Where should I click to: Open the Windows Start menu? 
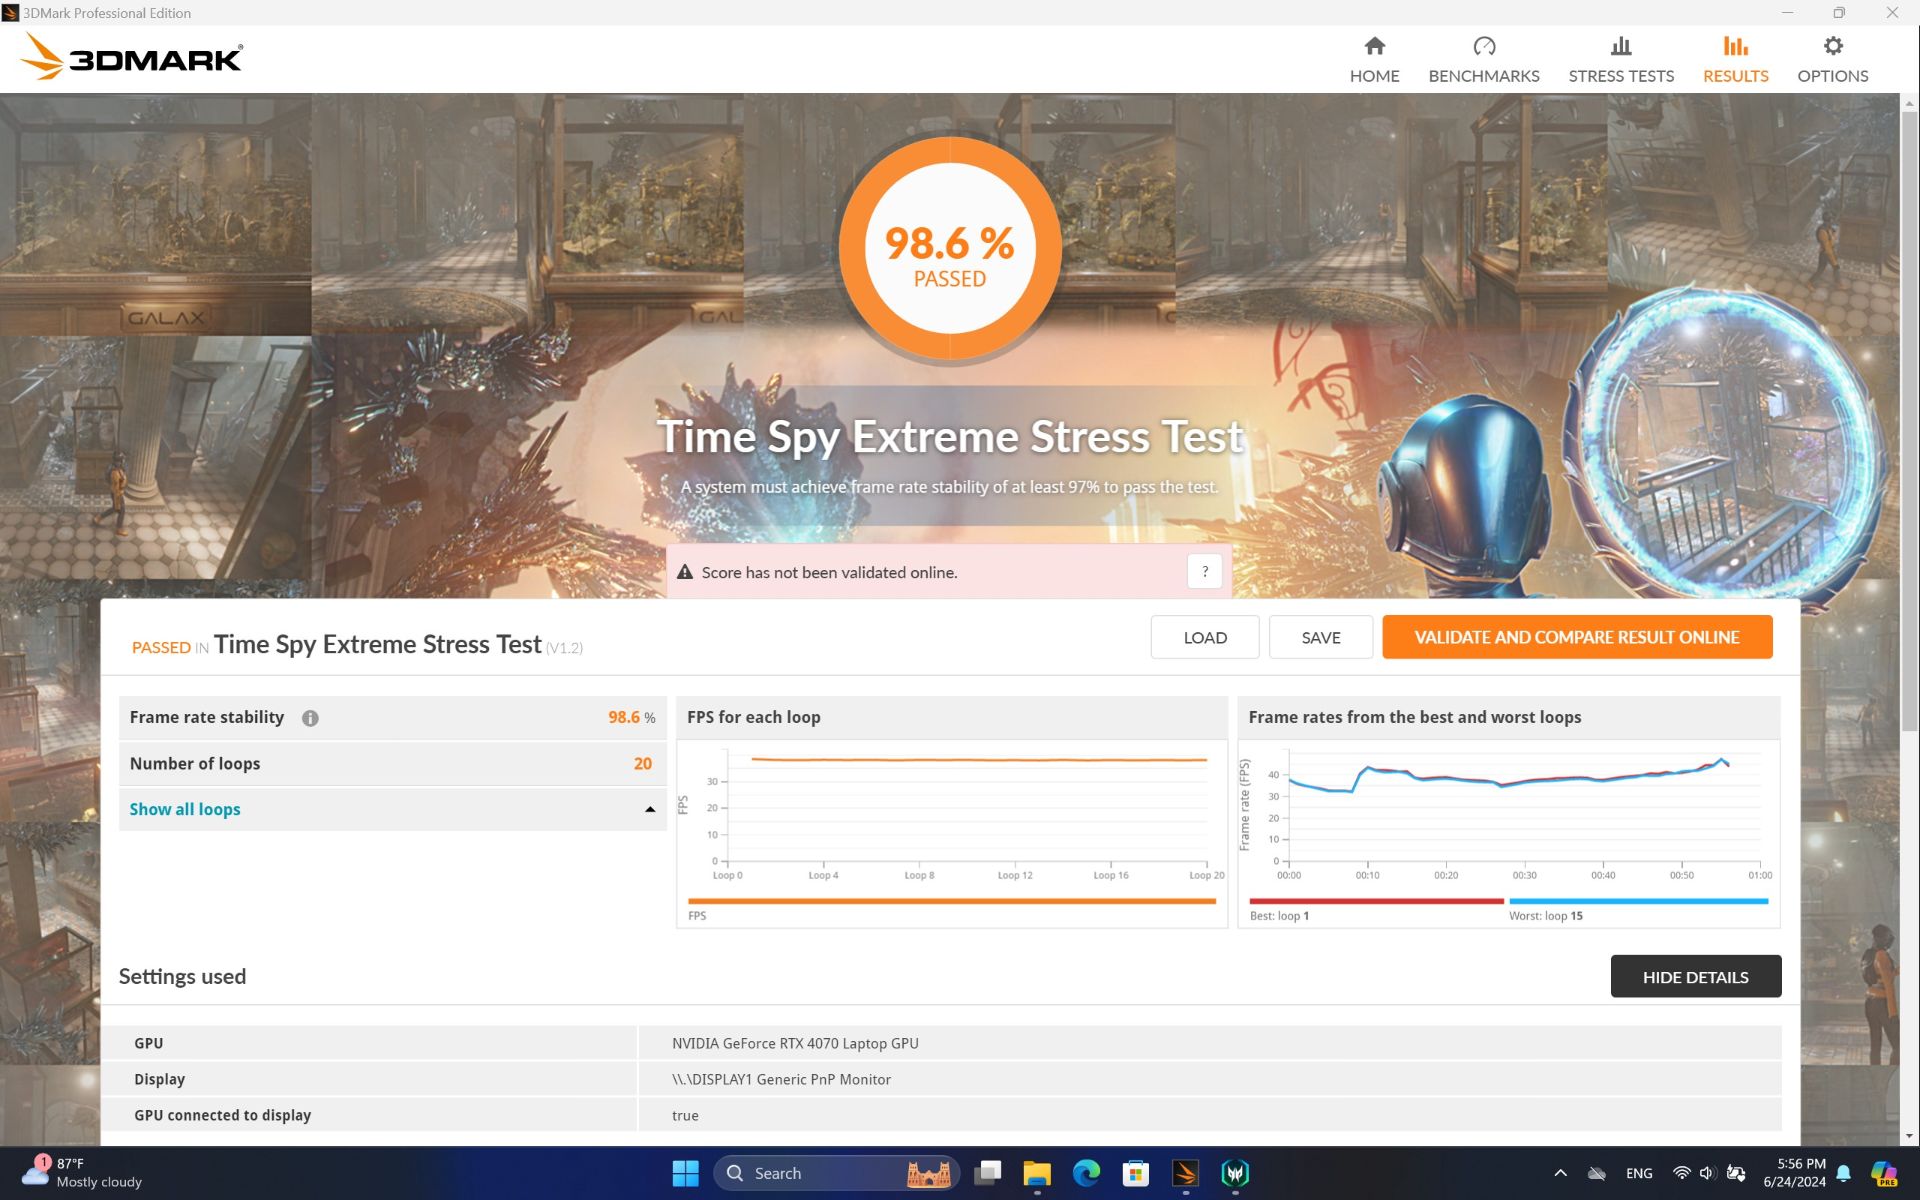pos(685,1173)
